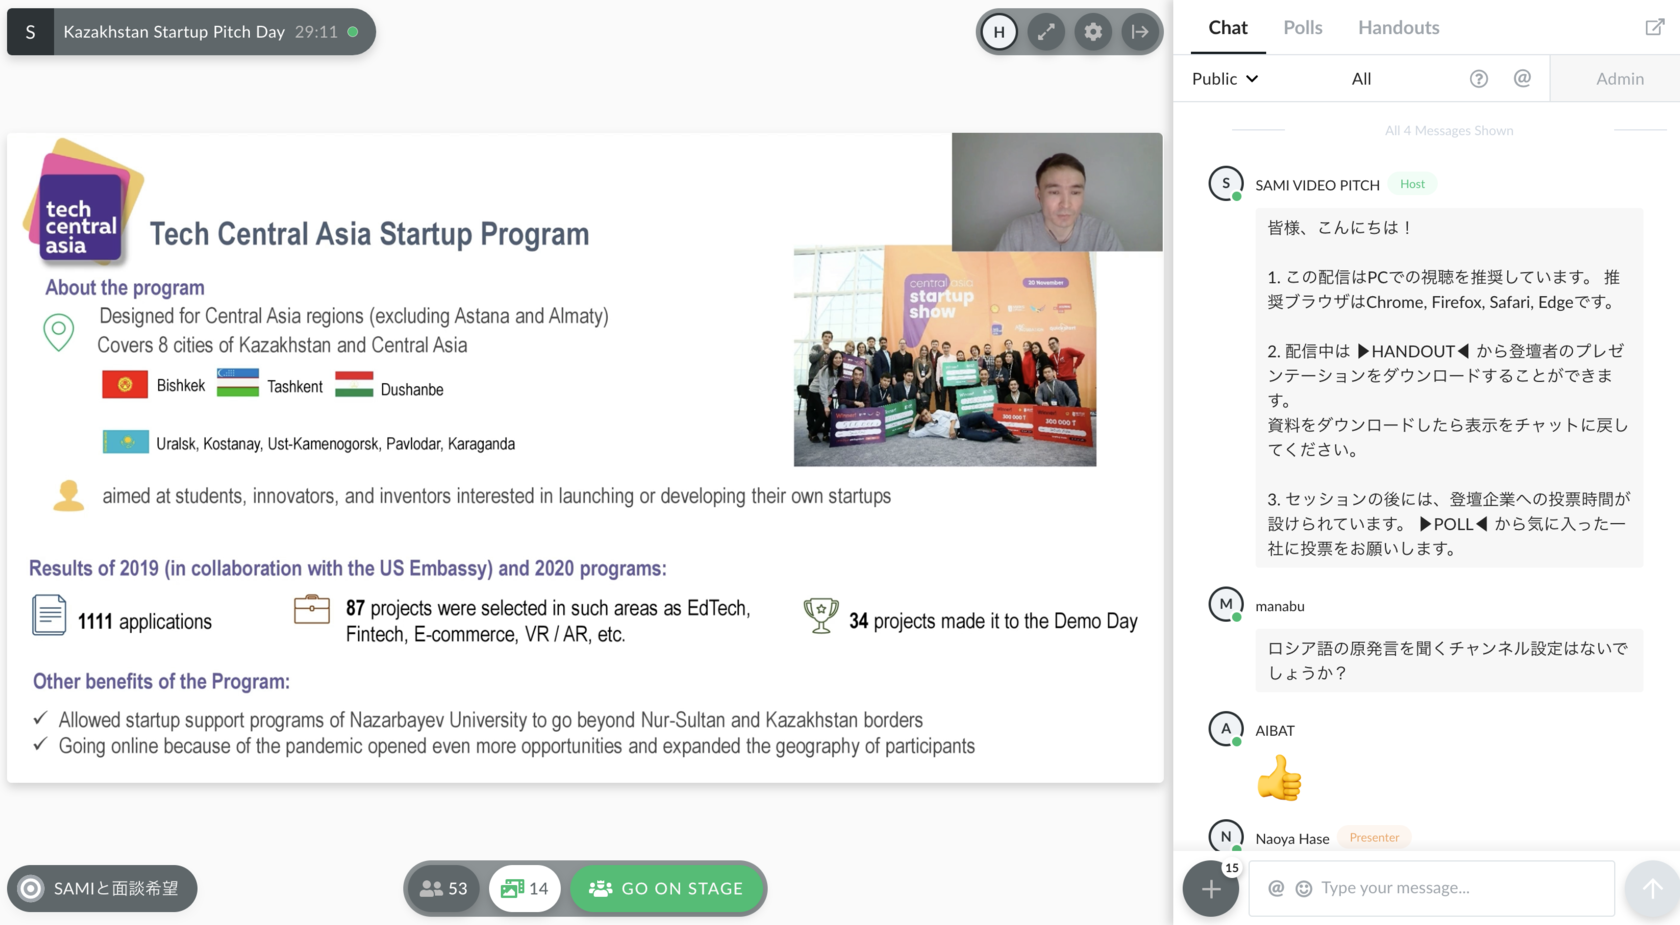Click the Kyrgyzstan flag beside Bishkek
Viewport: 1680px width, 925px height.
tap(125, 385)
